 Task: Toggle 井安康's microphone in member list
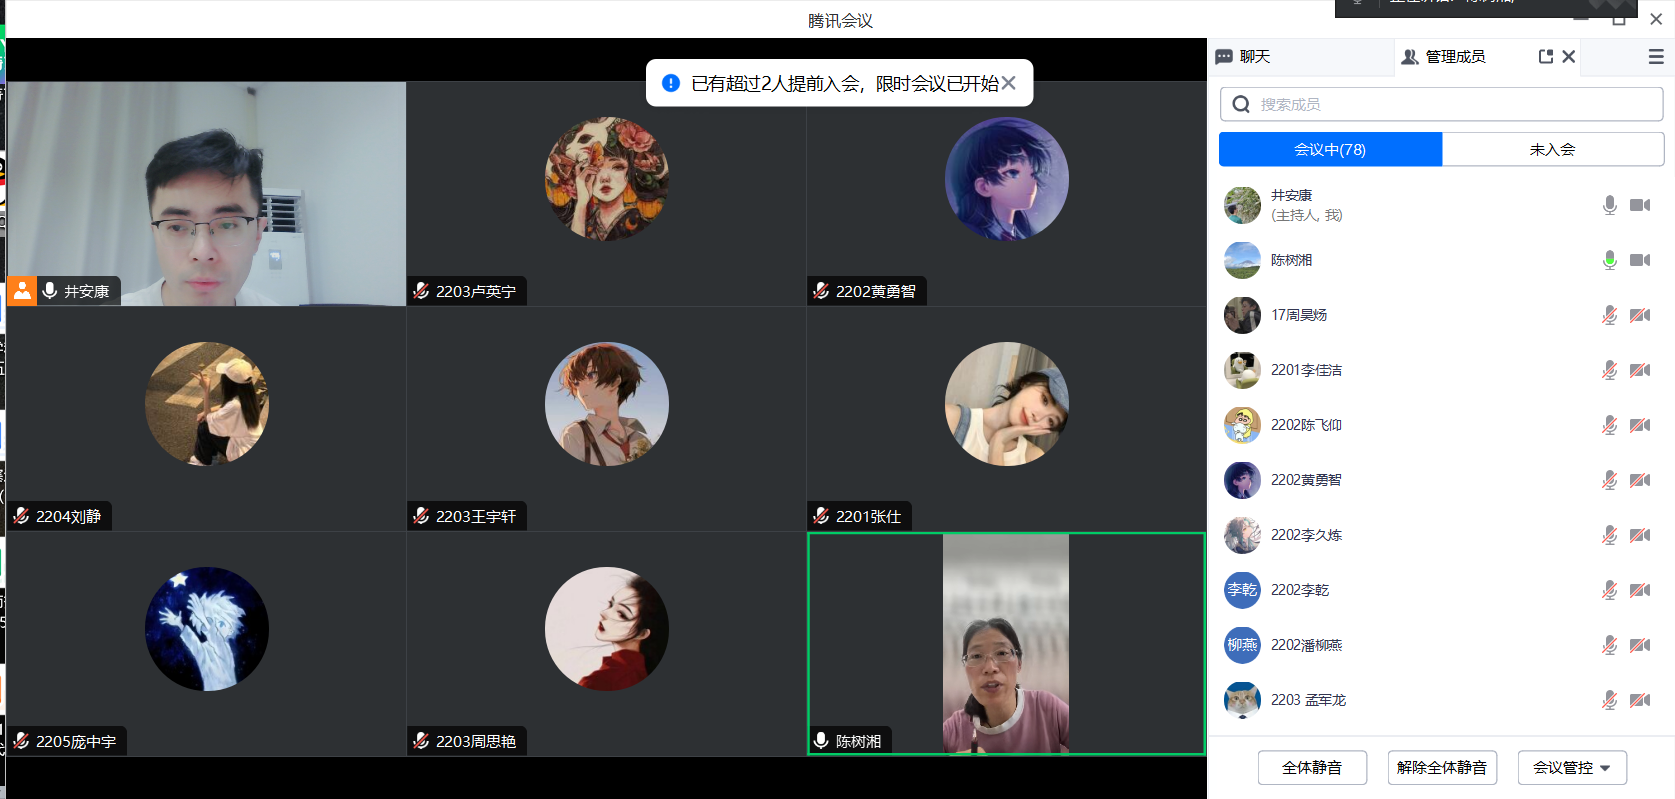pos(1609,205)
